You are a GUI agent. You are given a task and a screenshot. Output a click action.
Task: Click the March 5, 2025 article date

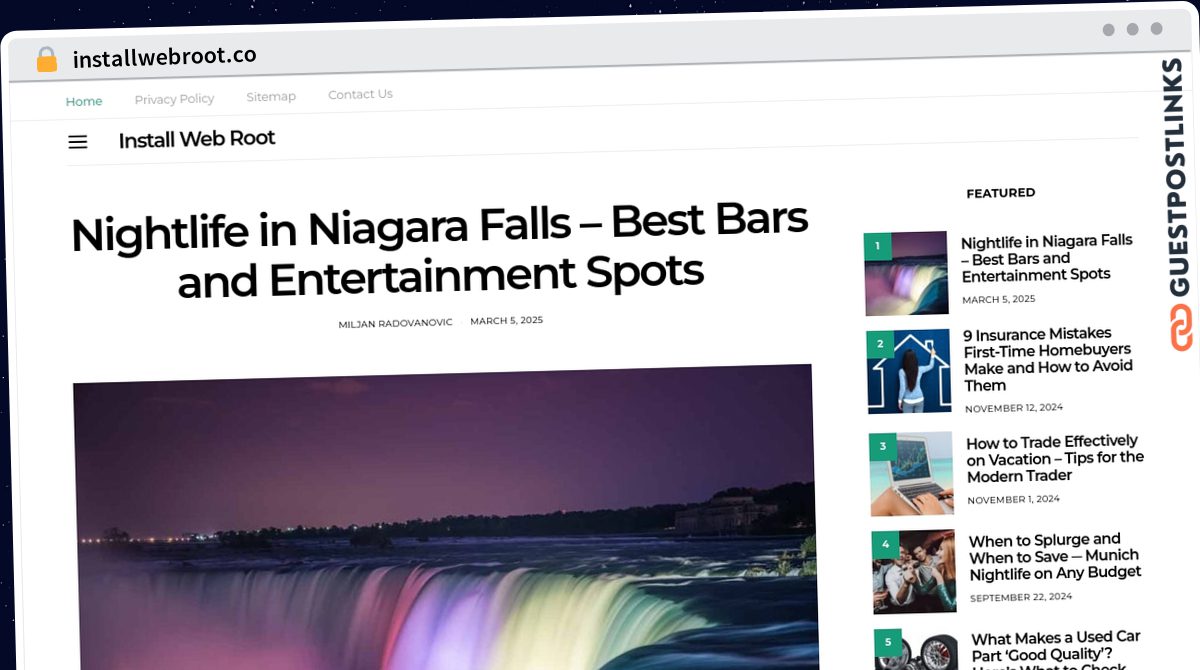click(x=506, y=321)
